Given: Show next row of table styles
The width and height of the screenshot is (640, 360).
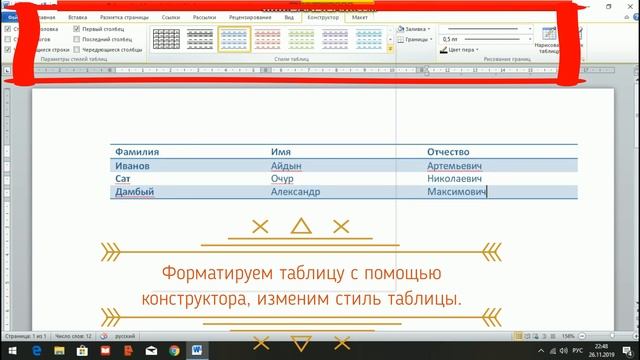Looking at the screenshot, I should pyautogui.click(x=390, y=39).
